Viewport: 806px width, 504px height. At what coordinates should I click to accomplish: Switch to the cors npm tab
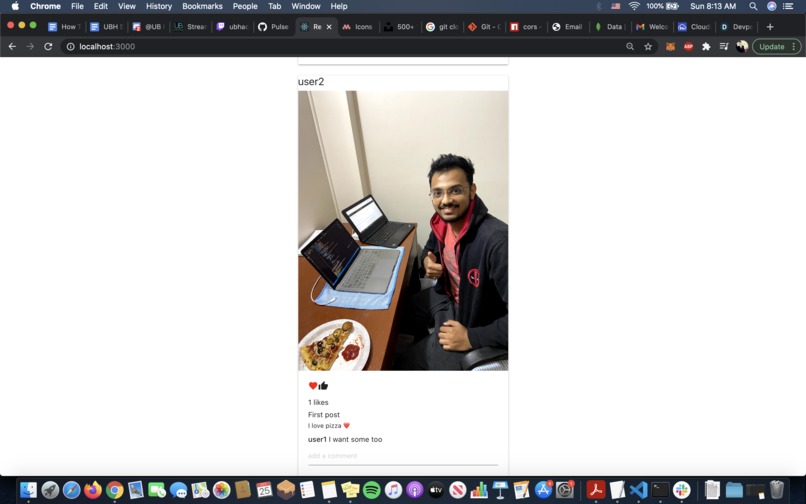pyautogui.click(x=526, y=27)
